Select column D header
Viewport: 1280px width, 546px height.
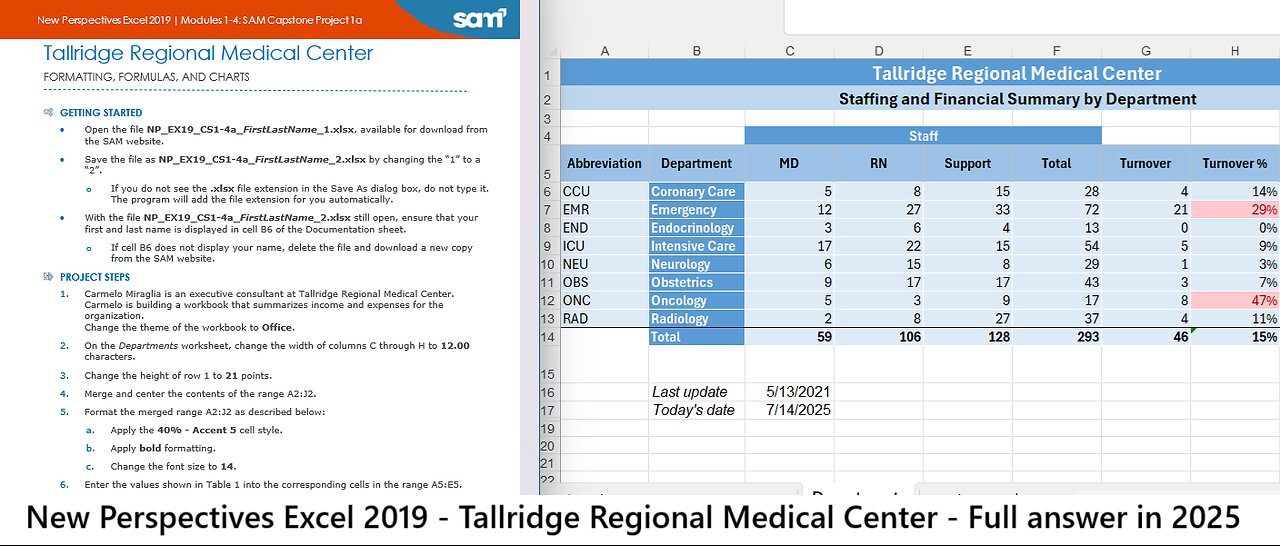(x=878, y=51)
